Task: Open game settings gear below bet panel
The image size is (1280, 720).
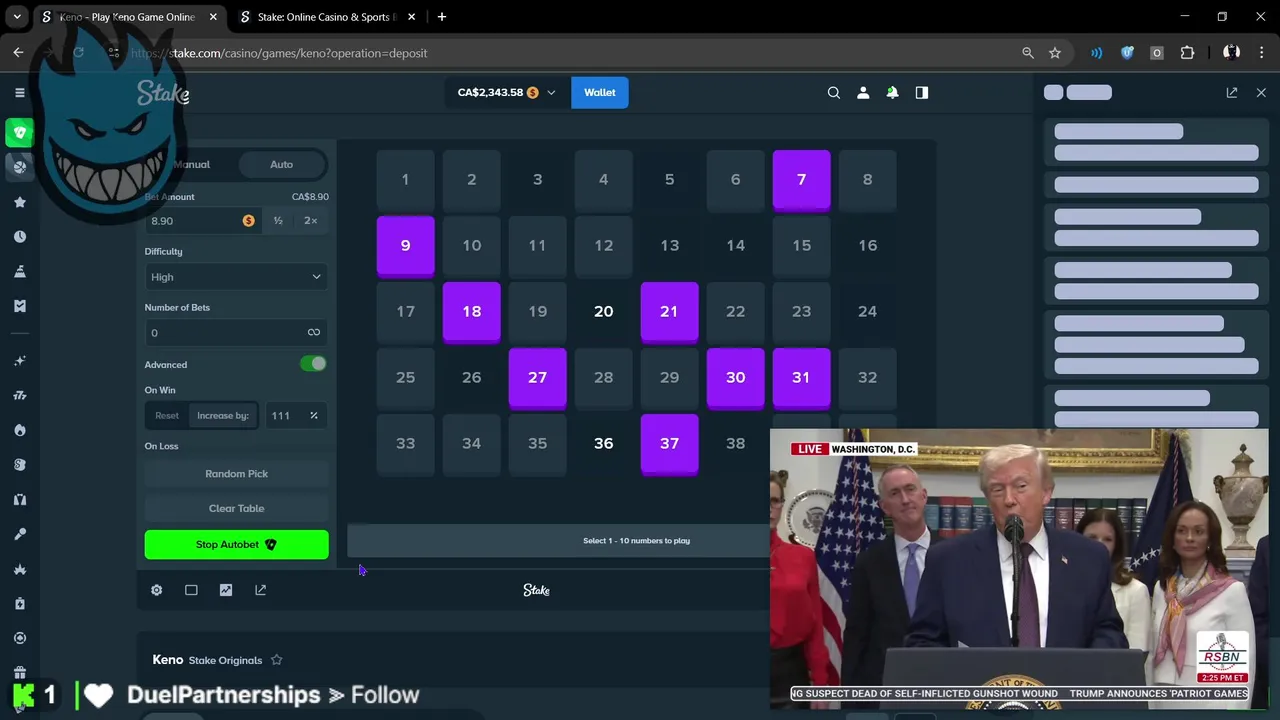Action: click(157, 590)
